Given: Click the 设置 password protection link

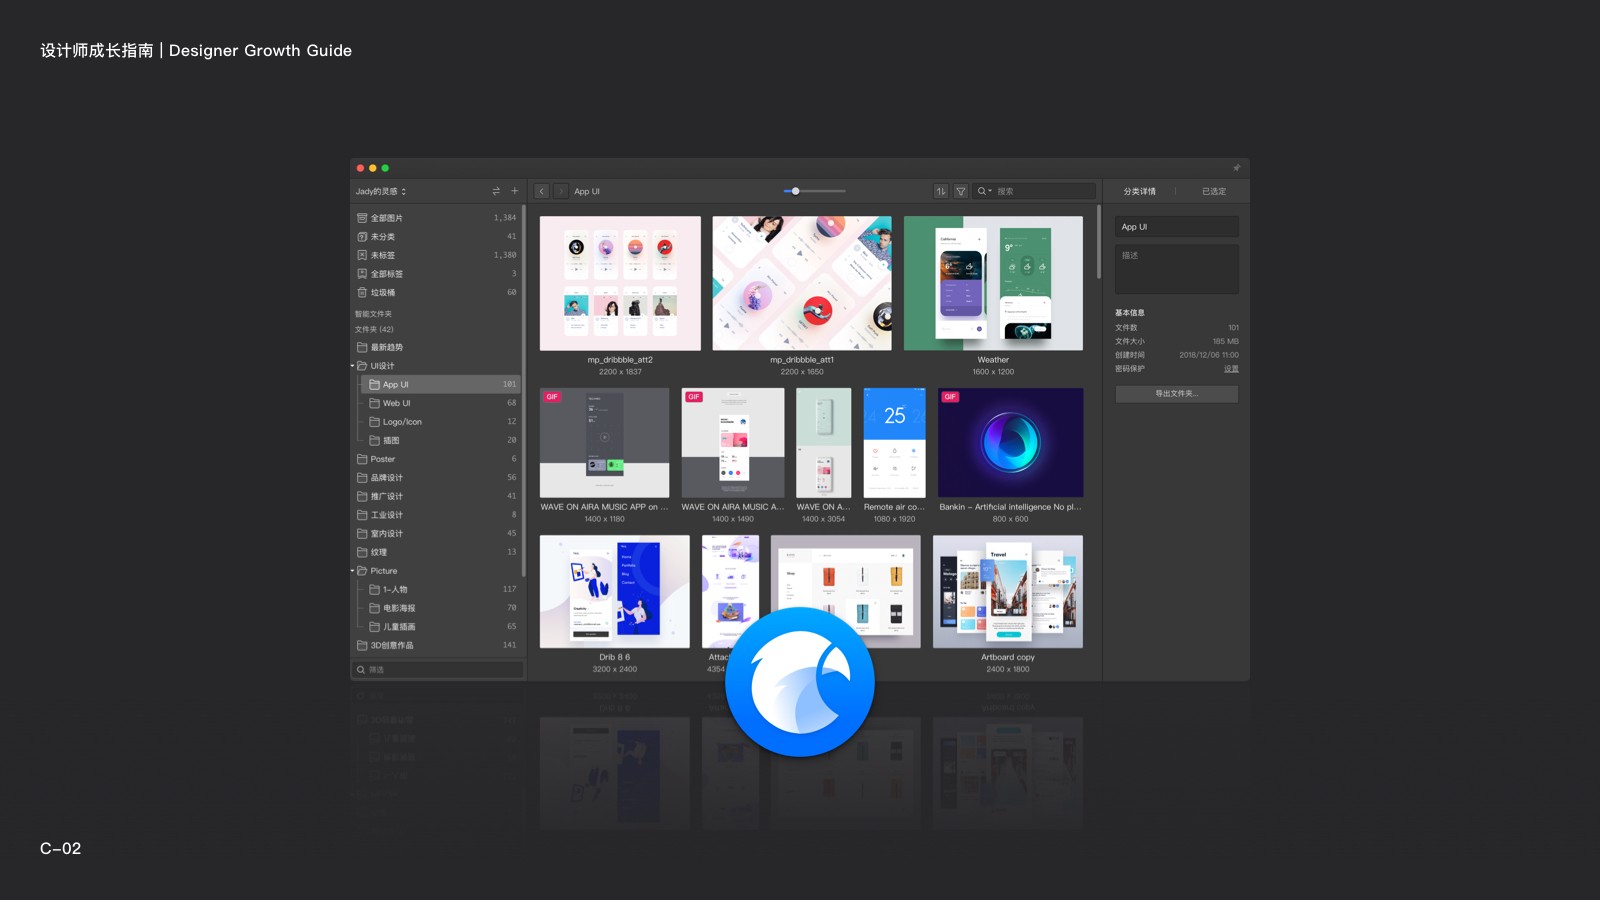Looking at the screenshot, I should click(x=1231, y=369).
